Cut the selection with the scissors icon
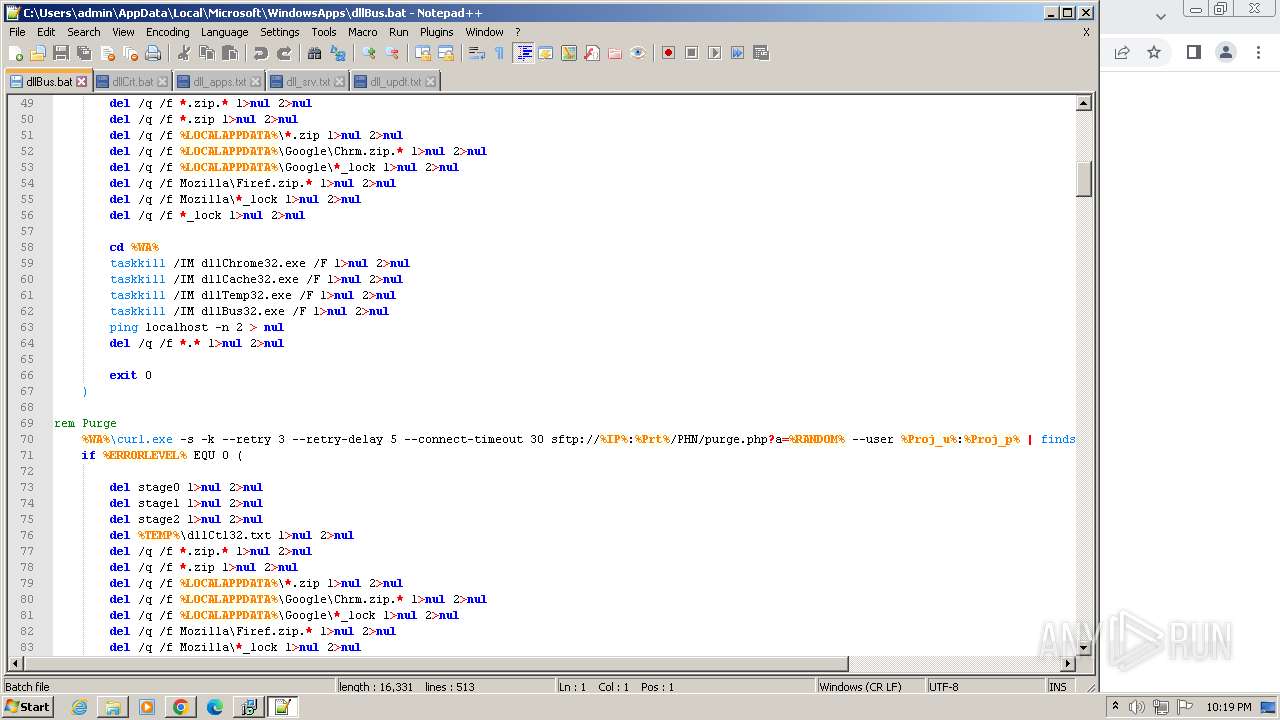 coord(183,53)
